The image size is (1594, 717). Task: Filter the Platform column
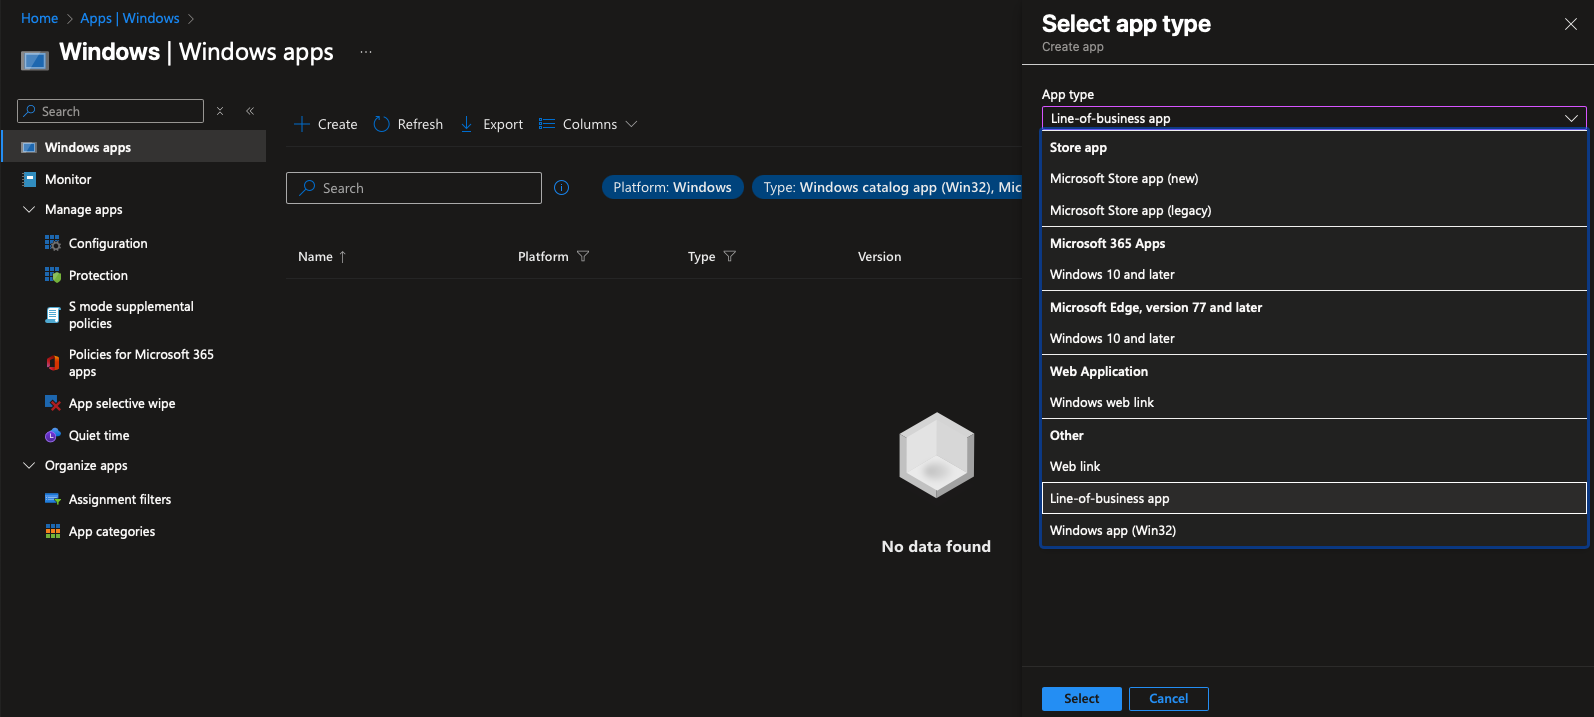[583, 257]
